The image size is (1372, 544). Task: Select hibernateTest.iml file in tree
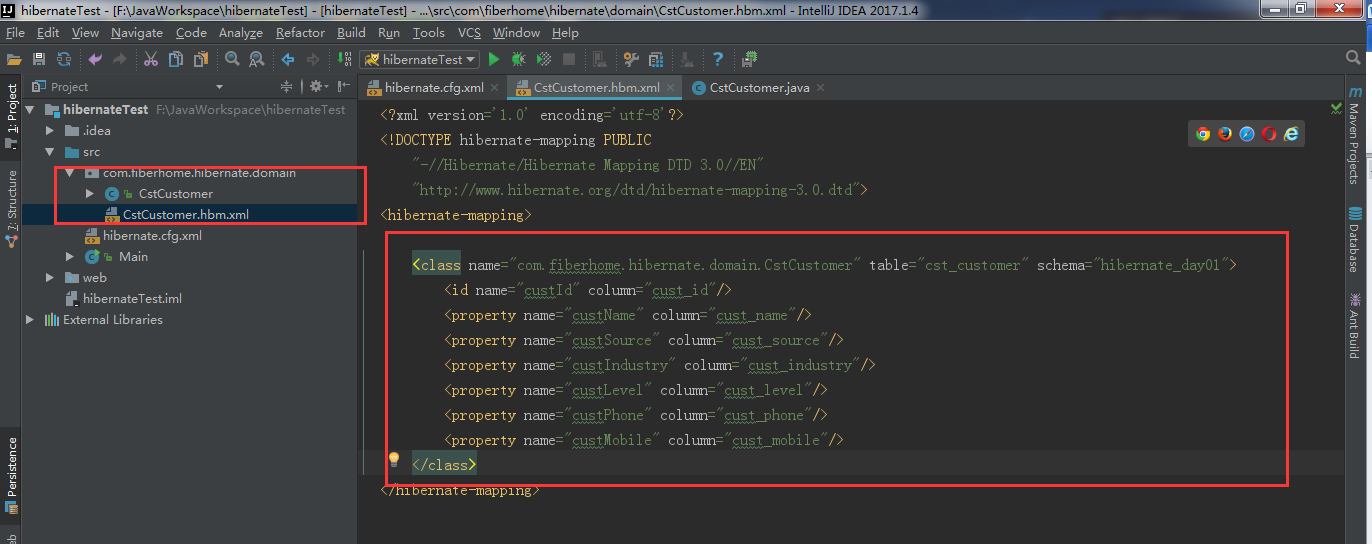coord(132,299)
